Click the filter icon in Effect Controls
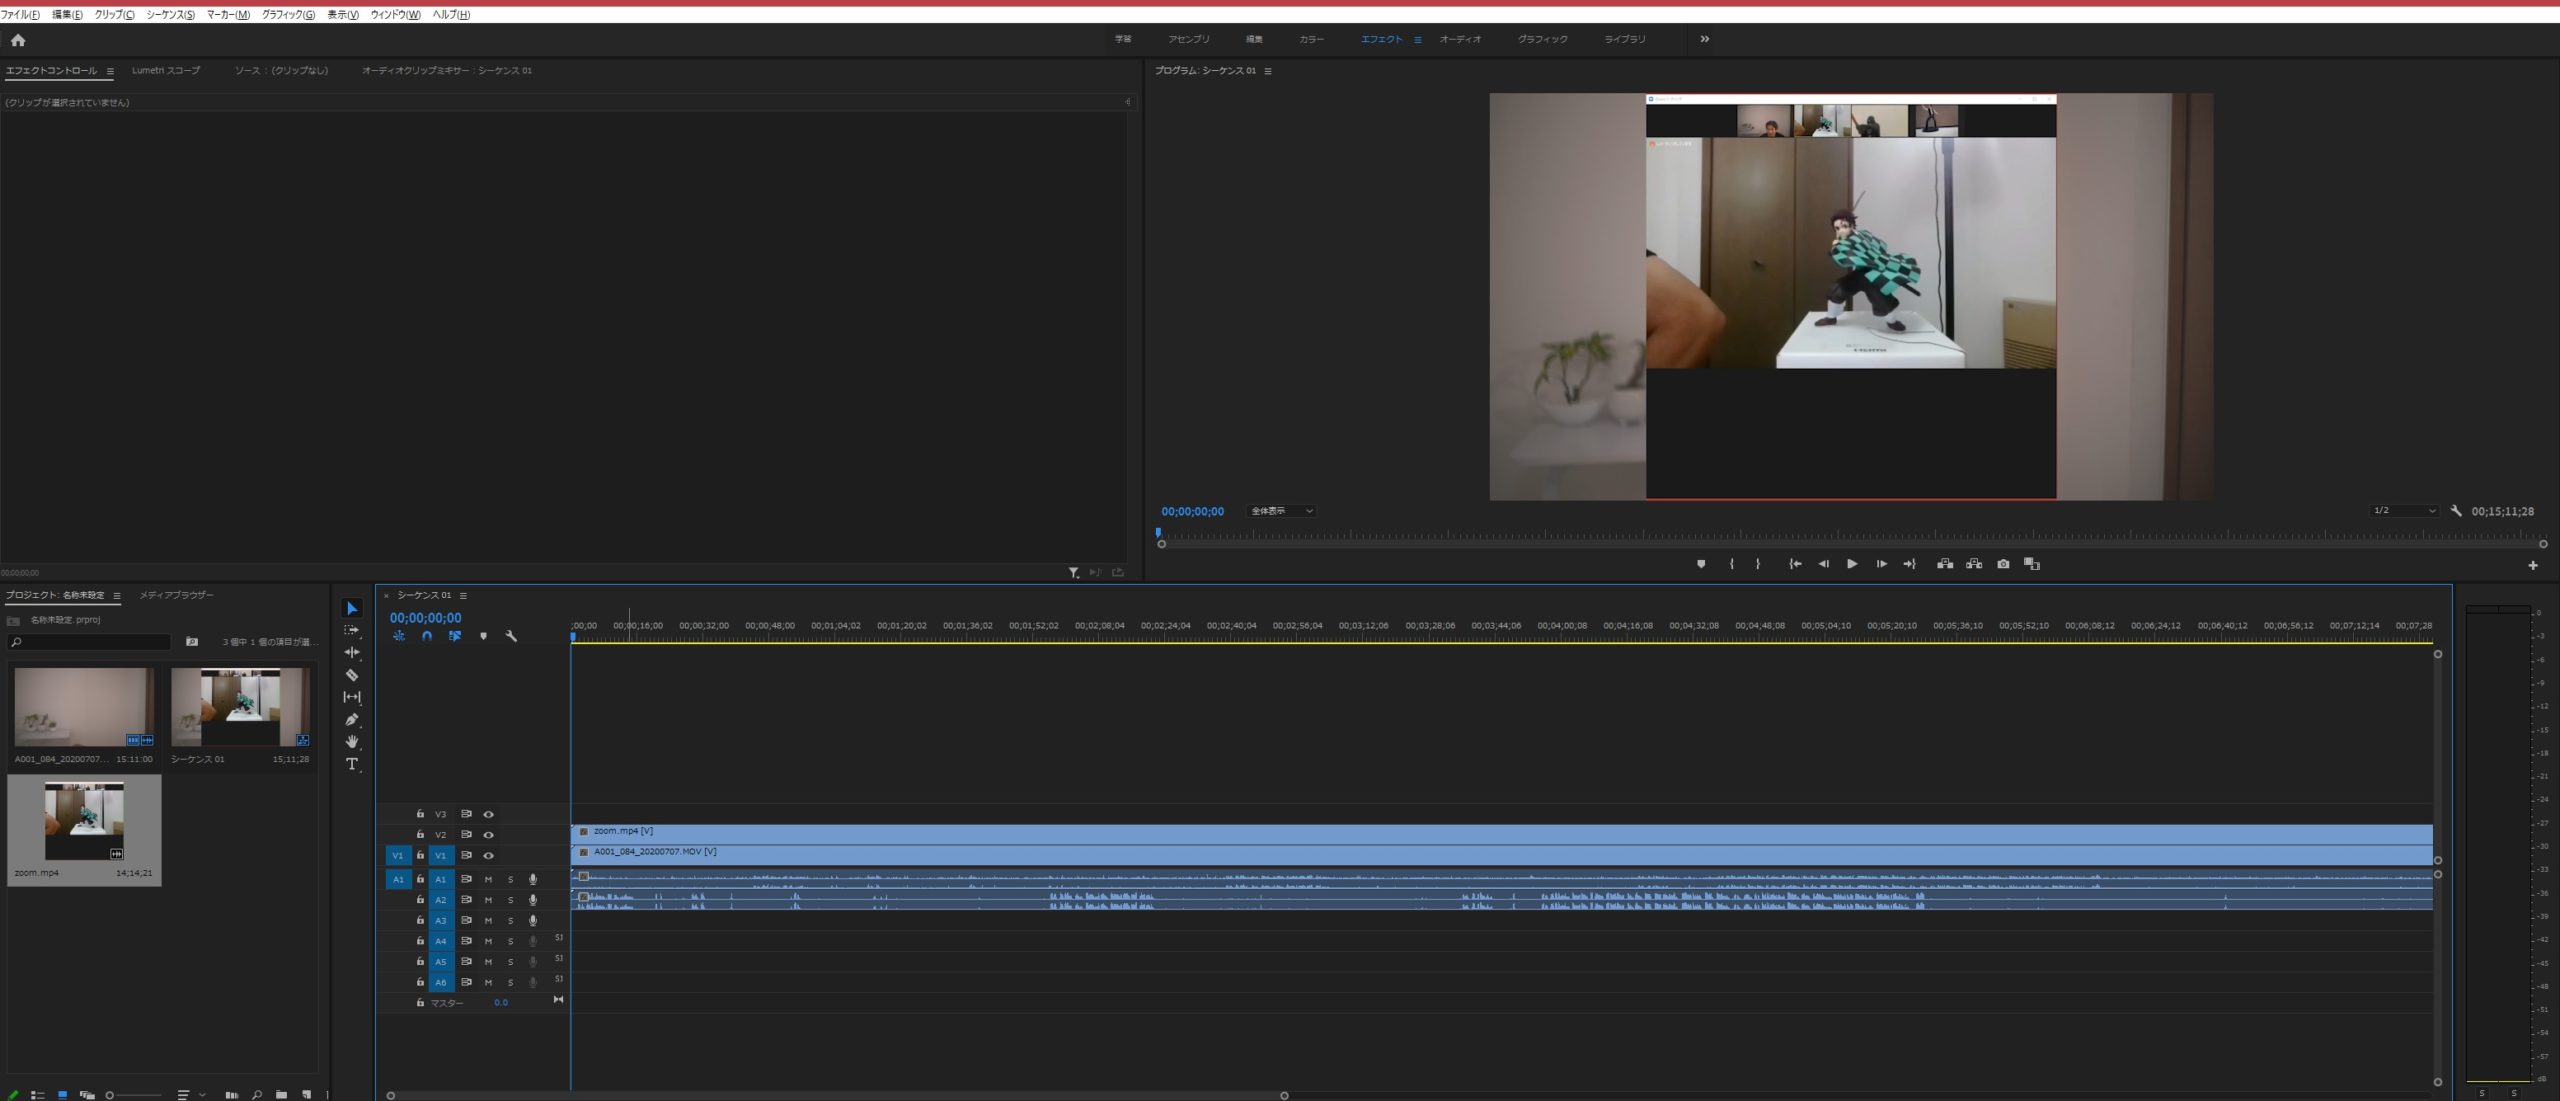This screenshot has width=2560, height=1101. 1074,573
